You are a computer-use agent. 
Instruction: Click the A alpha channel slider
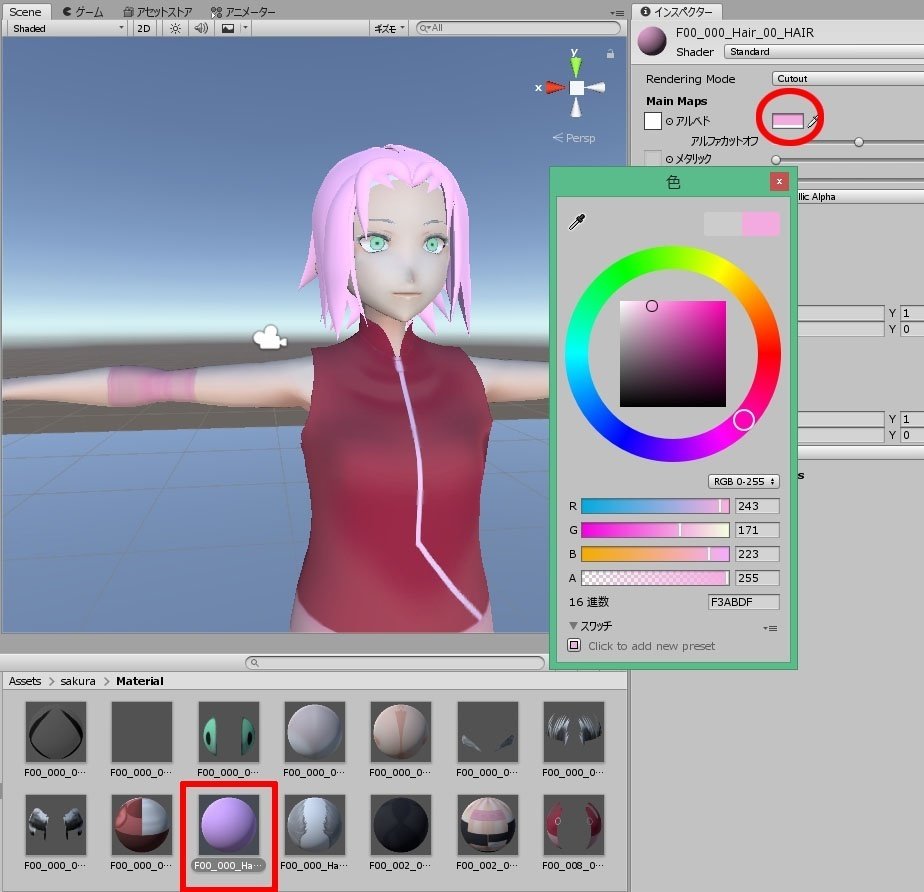click(x=655, y=578)
